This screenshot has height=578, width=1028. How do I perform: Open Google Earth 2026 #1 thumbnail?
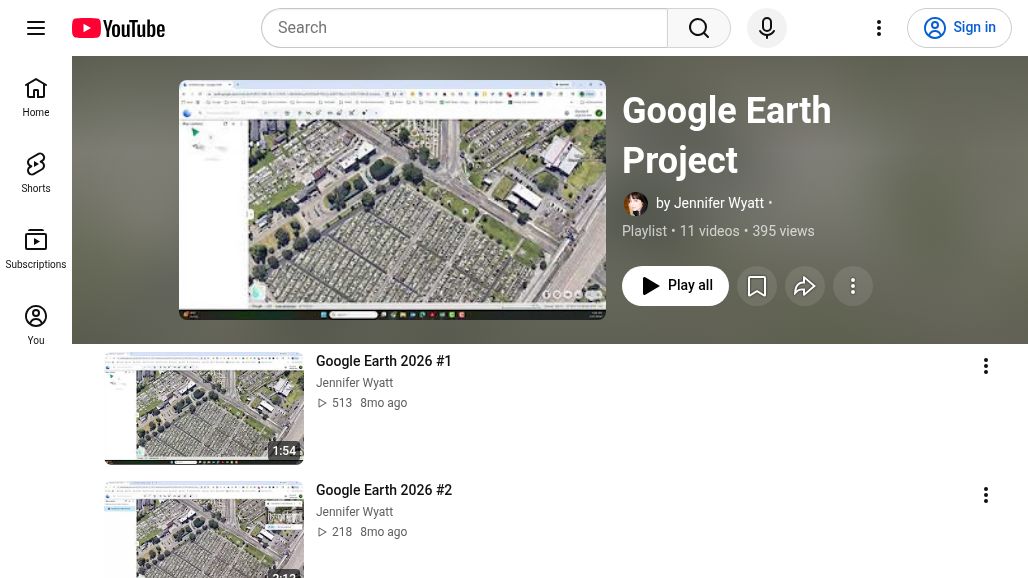(x=204, y=408)
